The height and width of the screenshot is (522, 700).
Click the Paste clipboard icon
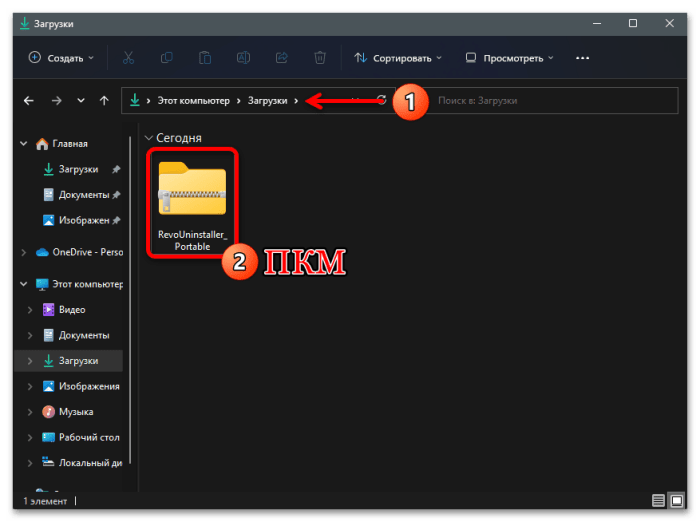pyautogui.click(x=205, y=58)
